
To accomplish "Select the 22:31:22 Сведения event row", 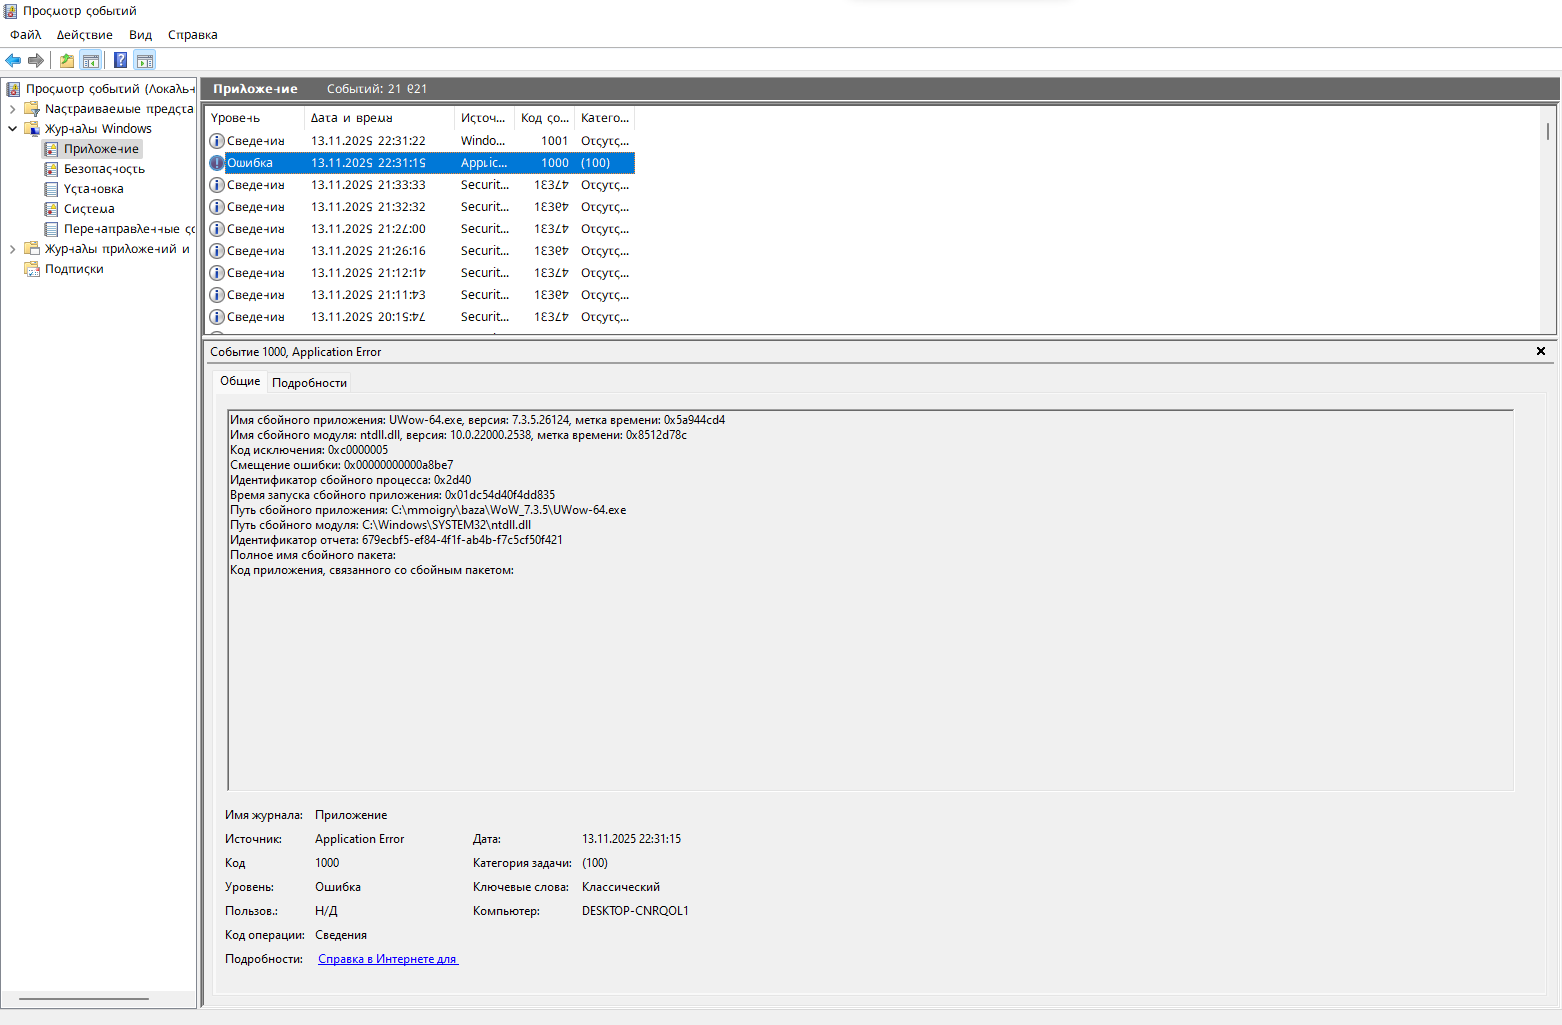I will pyautogui.click(x=368, y=141).
